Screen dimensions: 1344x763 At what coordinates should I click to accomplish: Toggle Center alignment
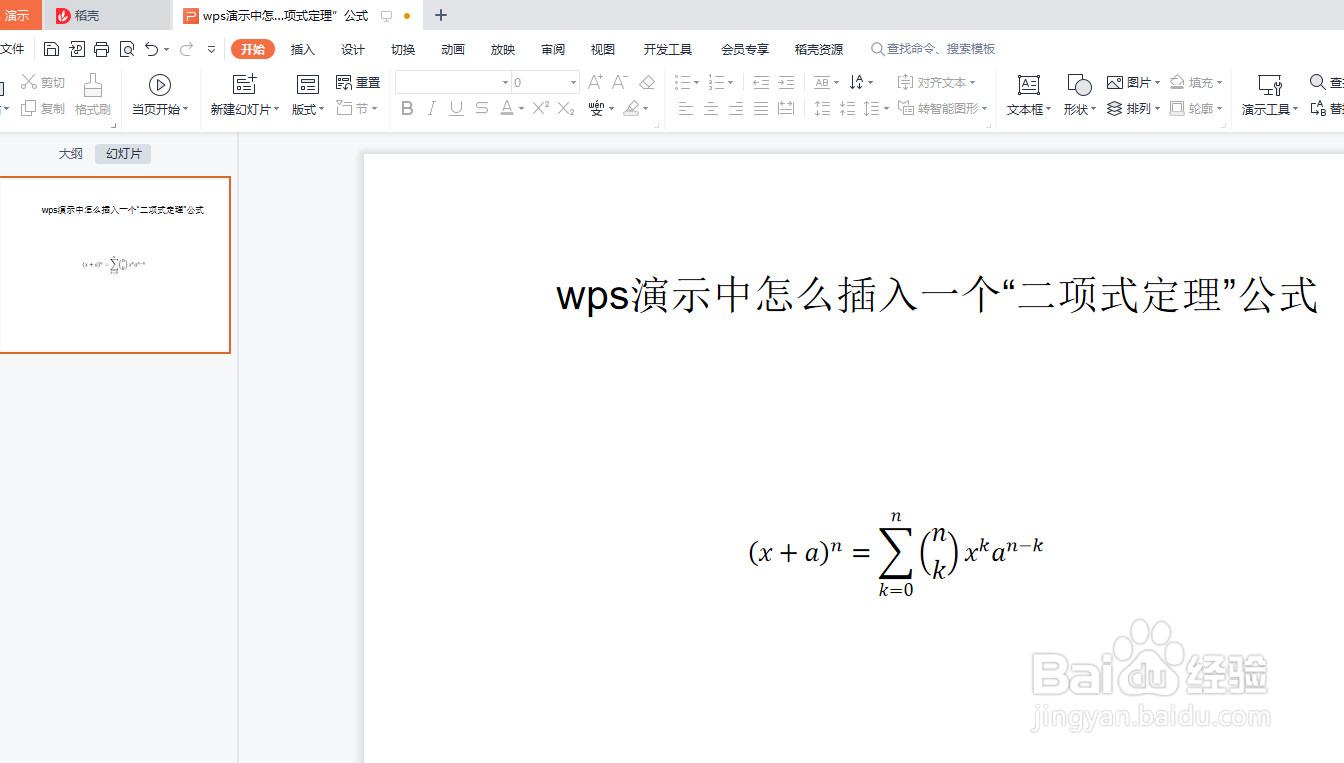(x=711, y=108)
